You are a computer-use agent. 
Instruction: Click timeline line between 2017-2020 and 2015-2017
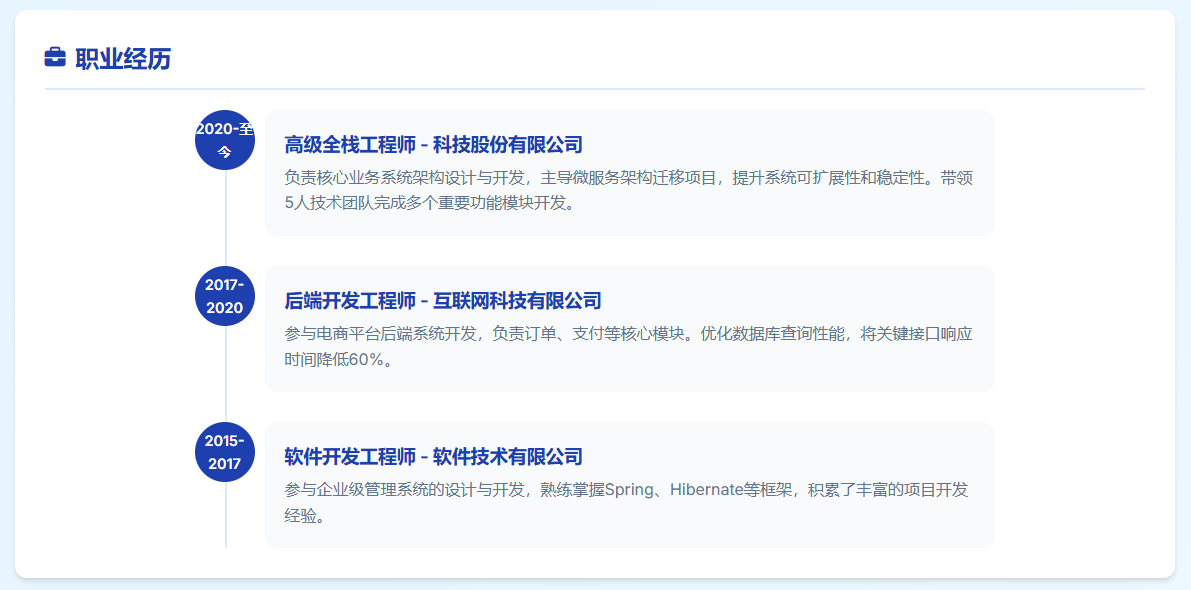point(226,374)
